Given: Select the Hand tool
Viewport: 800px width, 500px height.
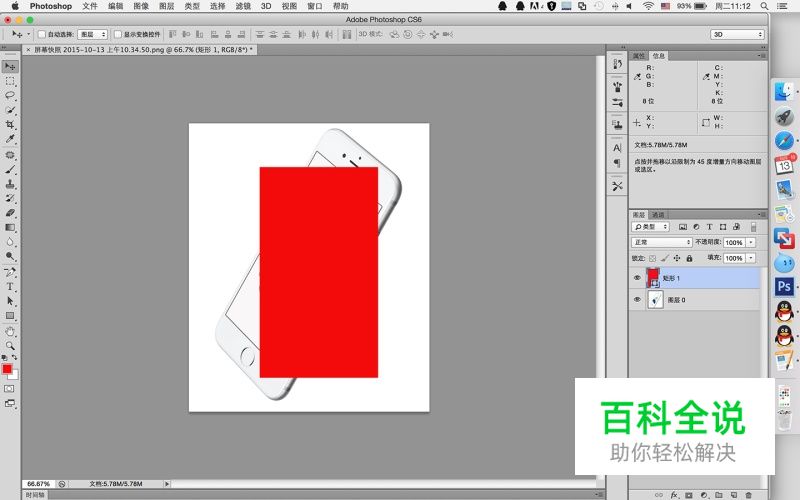Looking at the screenshot, I should 10,332.
